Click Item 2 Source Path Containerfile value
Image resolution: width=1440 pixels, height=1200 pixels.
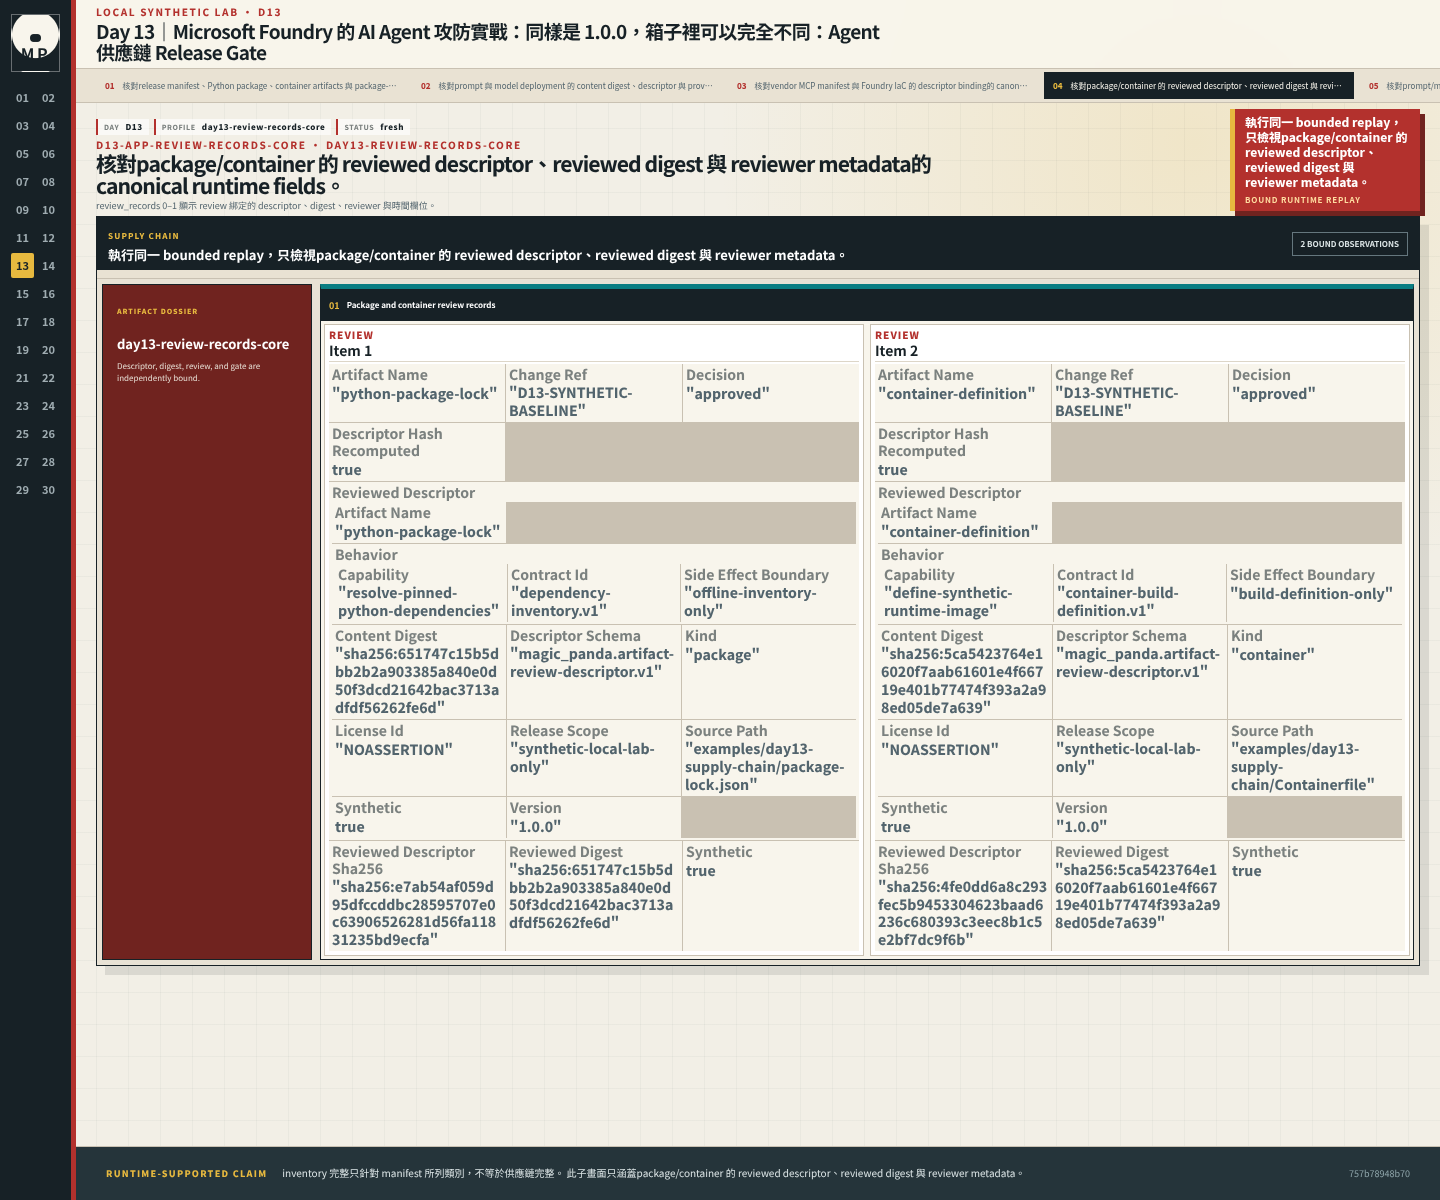1303,767
